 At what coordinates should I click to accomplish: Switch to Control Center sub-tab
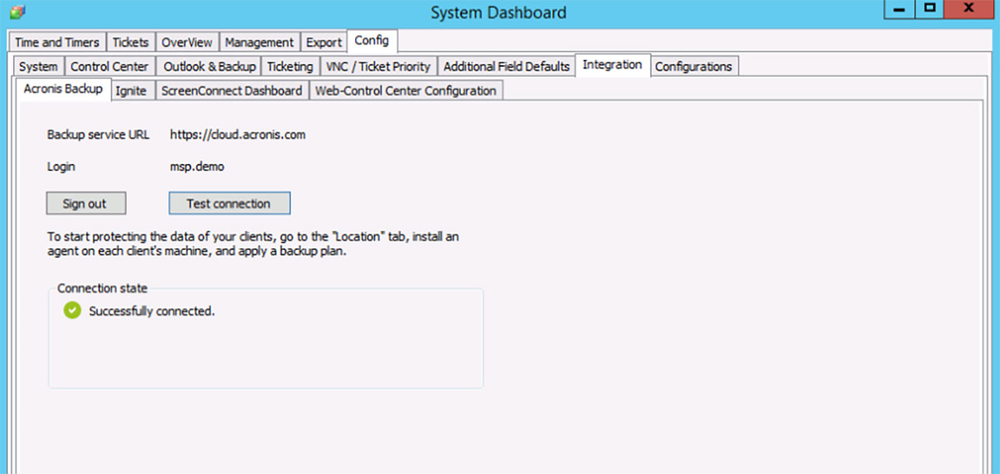110,66
